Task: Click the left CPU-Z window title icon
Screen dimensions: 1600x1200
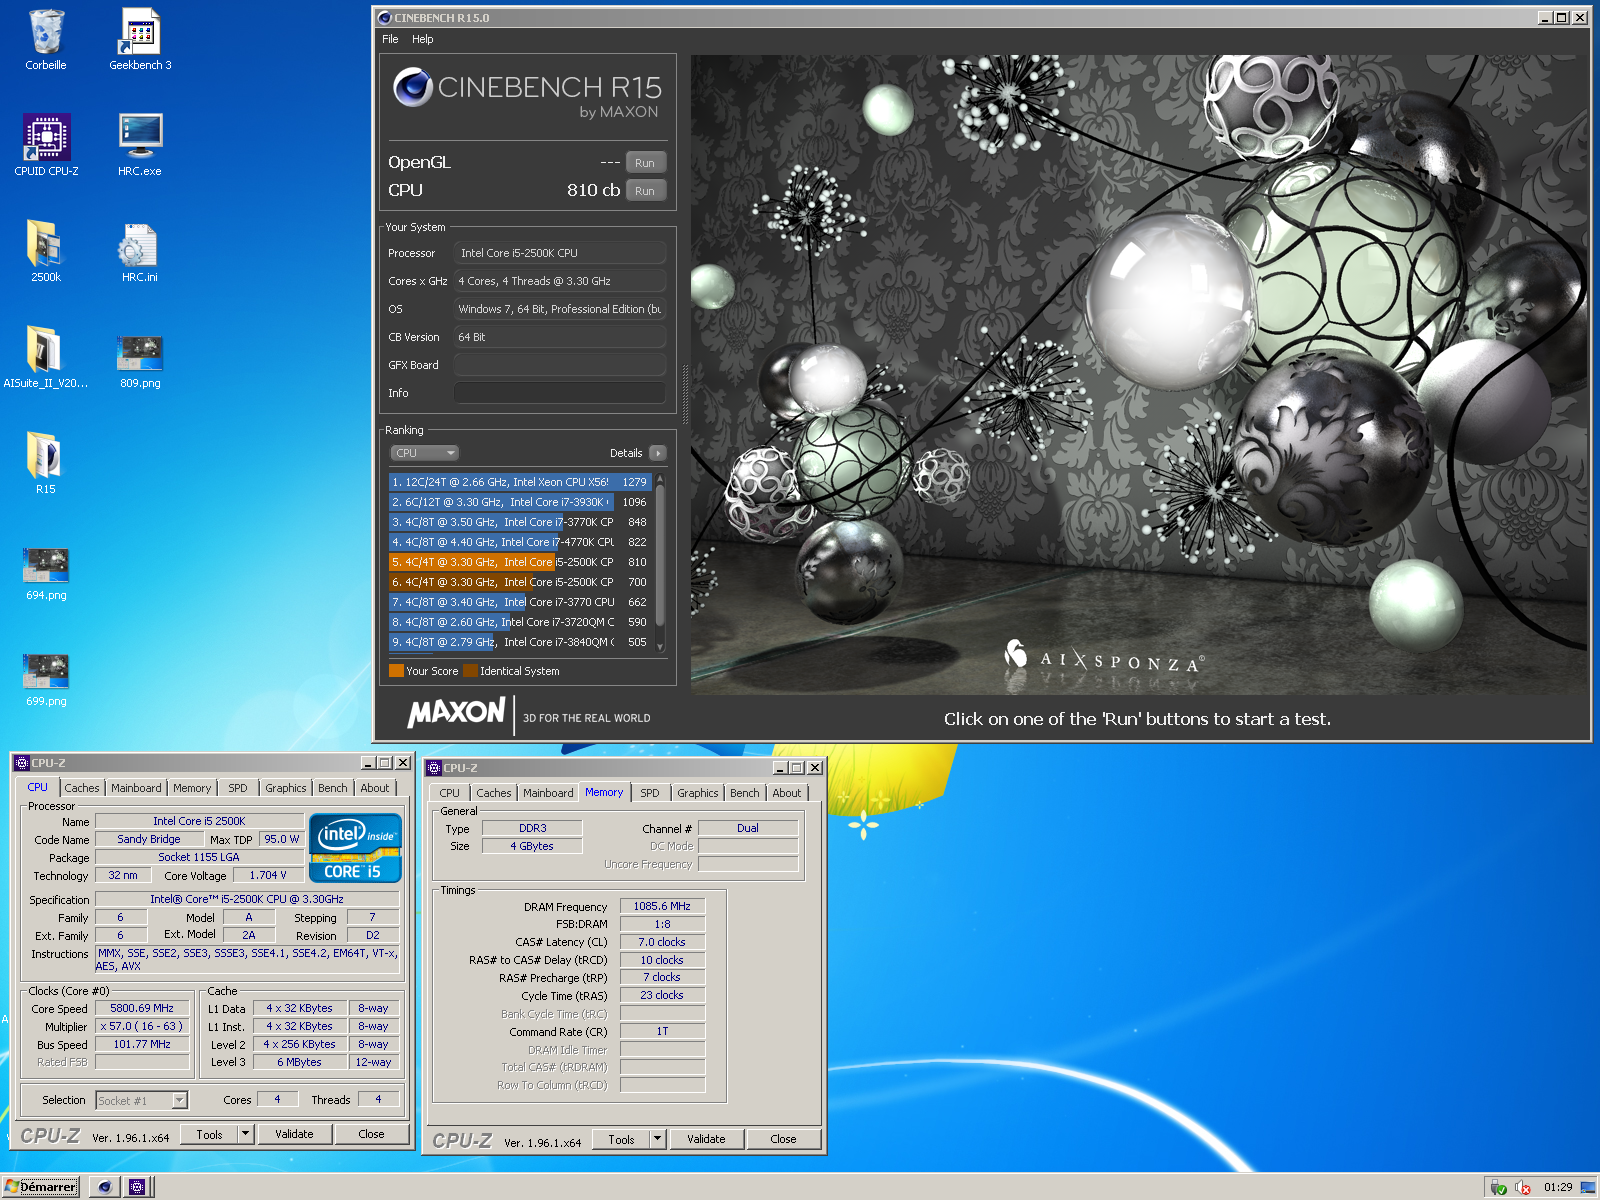Action: click(22, 763)
